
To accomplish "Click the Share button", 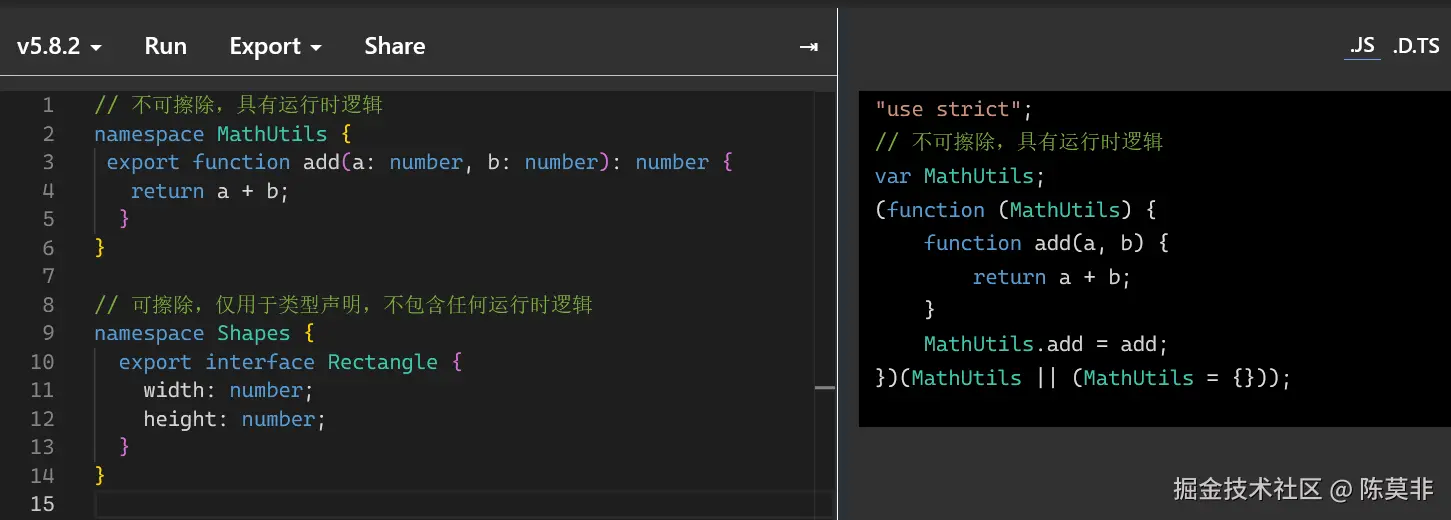I will pos(394,46).
